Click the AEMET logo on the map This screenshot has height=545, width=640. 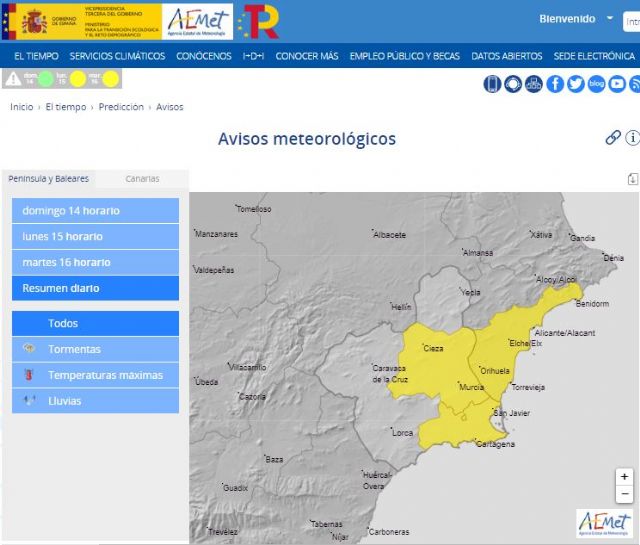click(x=605, y=523)
